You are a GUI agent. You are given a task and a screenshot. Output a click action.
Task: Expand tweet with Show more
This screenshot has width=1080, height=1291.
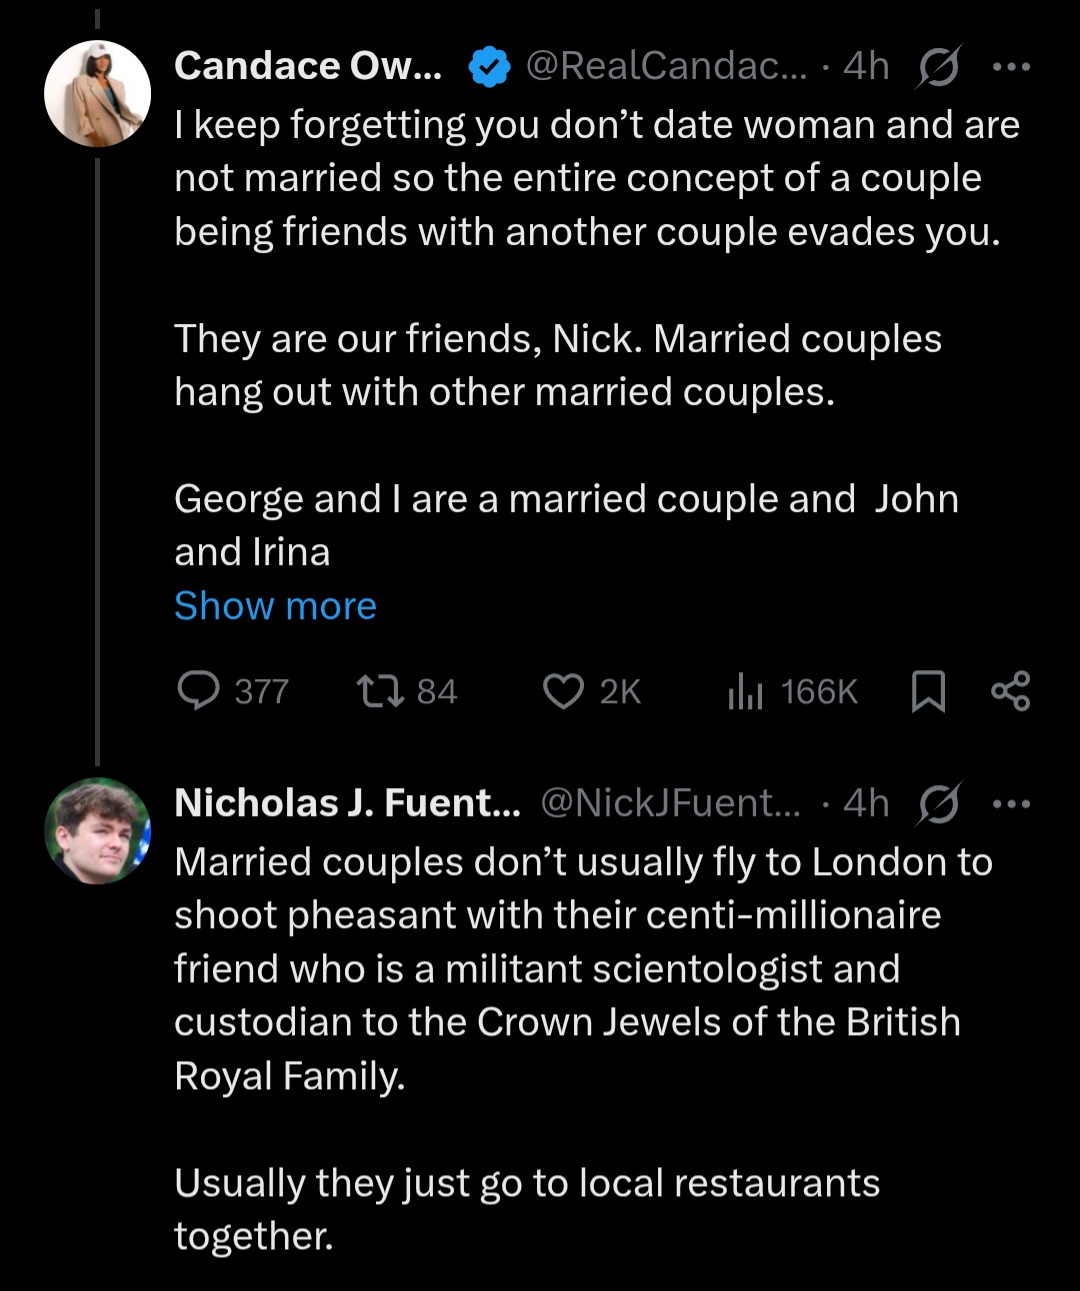[275, 605]
